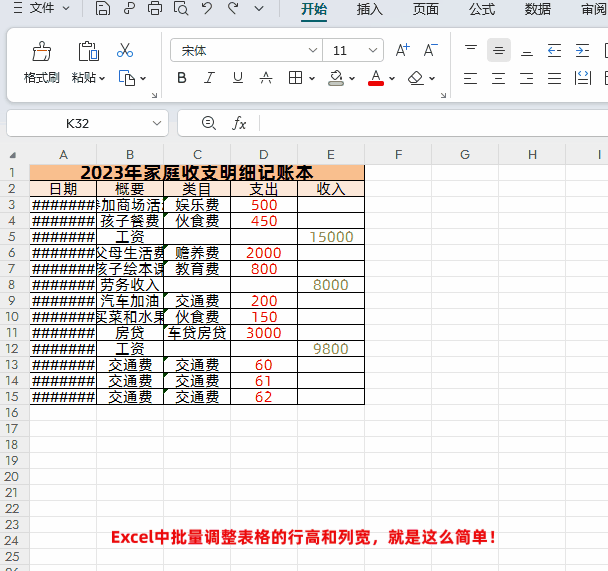Open Insert Function fx
Screen dimensions: 608x571
pyautogui.click(x=239, y=124)
